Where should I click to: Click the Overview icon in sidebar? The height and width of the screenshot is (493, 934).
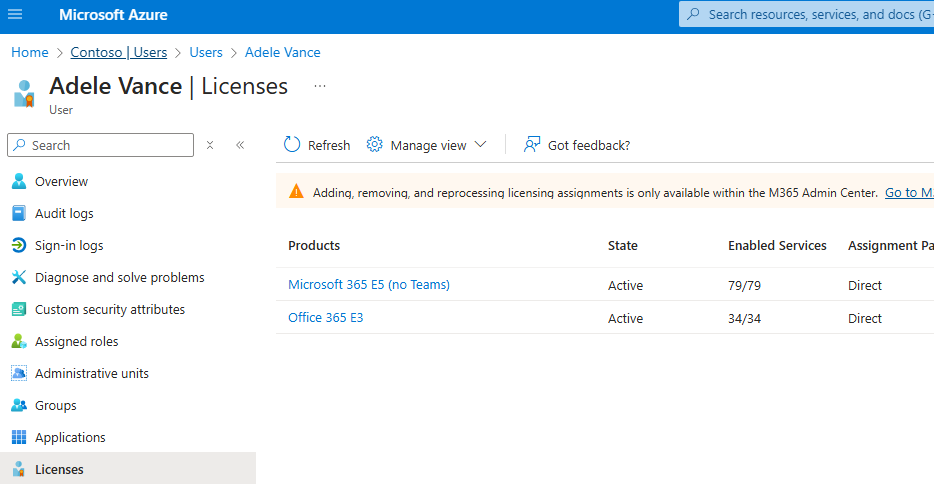pos(19,181)
